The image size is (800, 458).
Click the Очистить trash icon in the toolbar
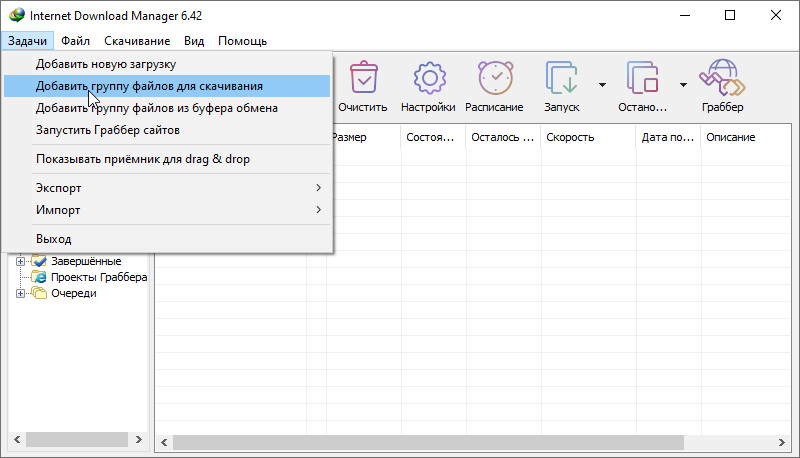point(362,79)
